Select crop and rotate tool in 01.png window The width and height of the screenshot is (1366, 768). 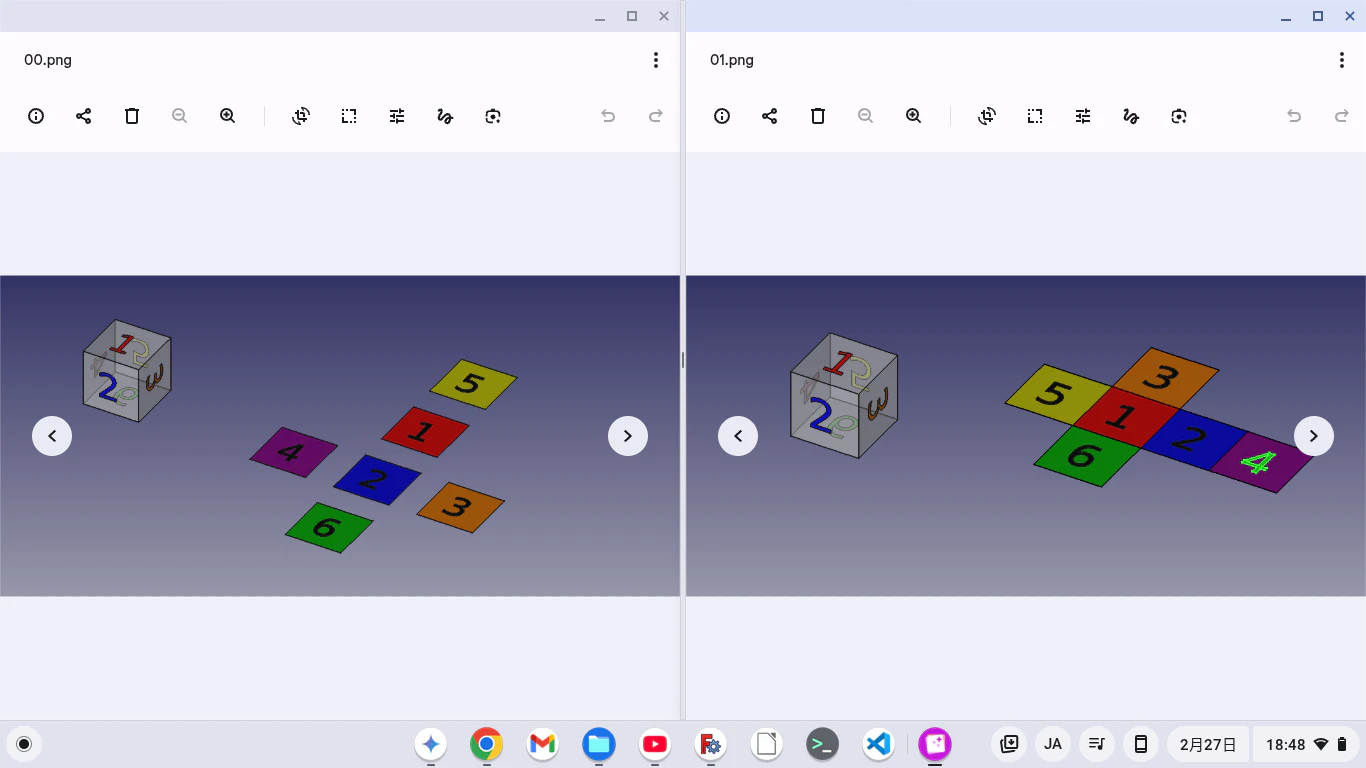point(987,116)
